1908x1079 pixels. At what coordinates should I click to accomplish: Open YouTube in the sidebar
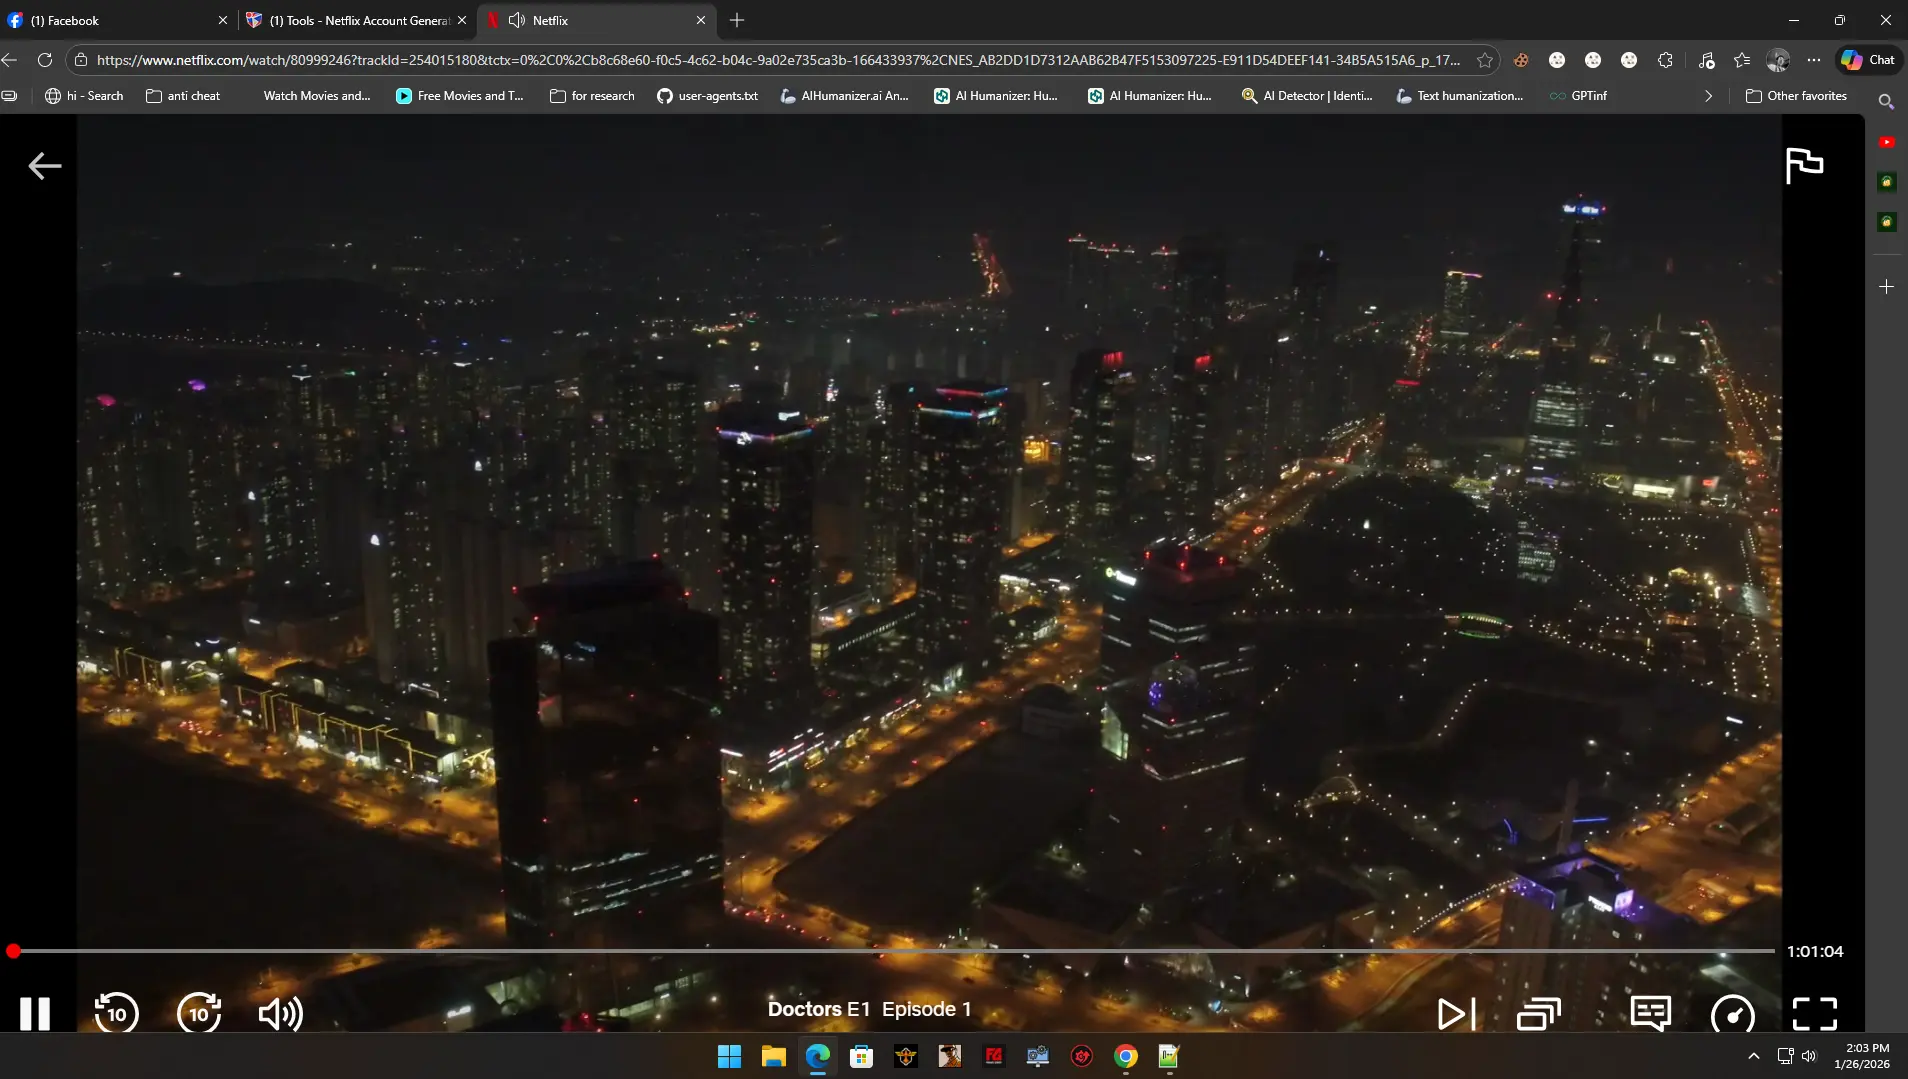(1886, 142)
